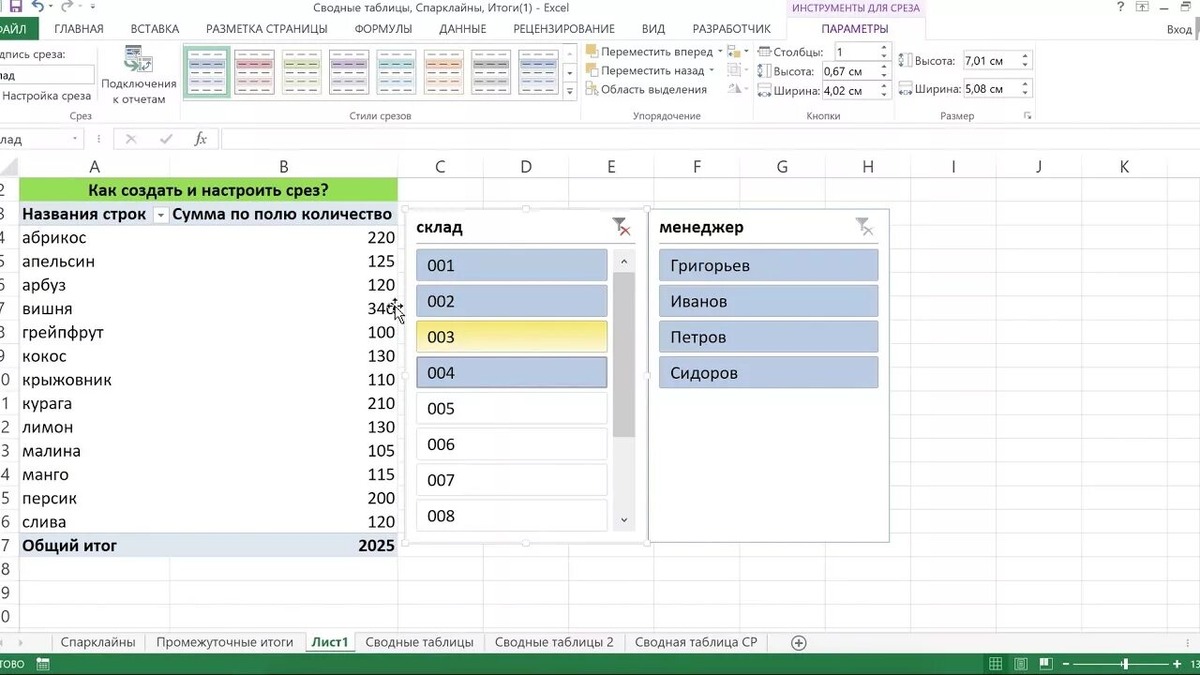This screenshot has width=1200, height=675.
Task: Toggle slicer item 005 in склад
Action: (511, 408)
